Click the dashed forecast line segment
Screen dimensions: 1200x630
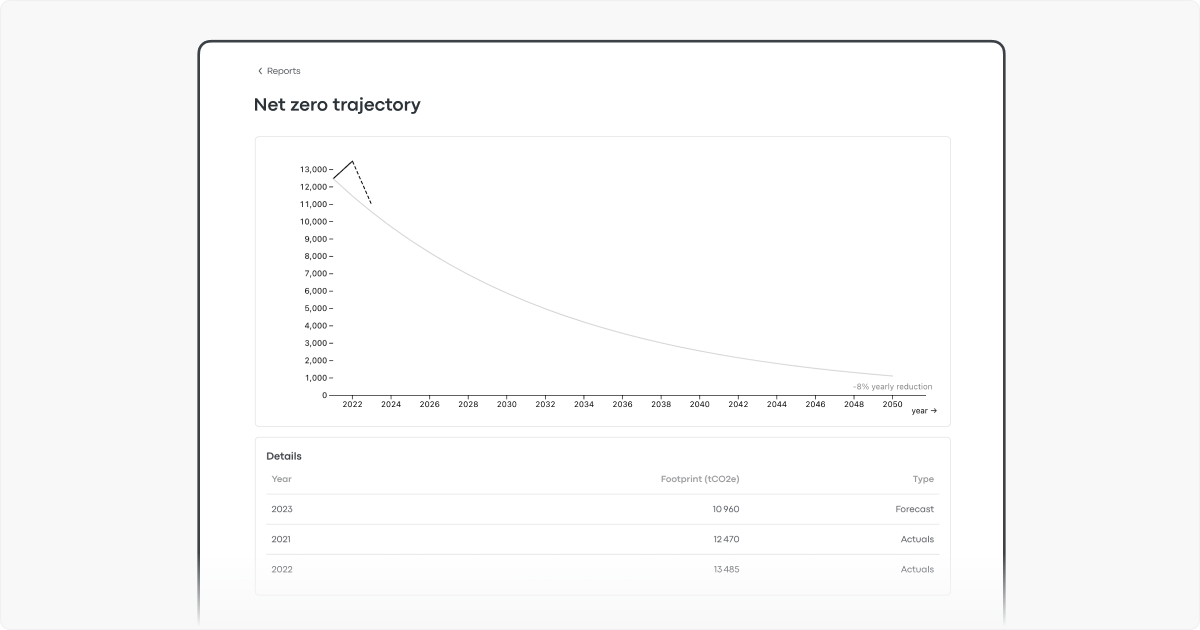coord(360,184)
